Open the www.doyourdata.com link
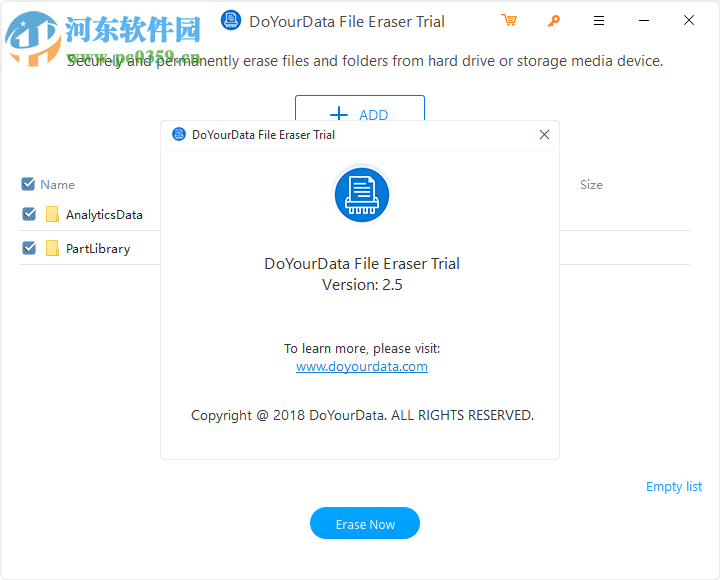The width and height of the screenshot is (720, 580). (x=362, y=366)
